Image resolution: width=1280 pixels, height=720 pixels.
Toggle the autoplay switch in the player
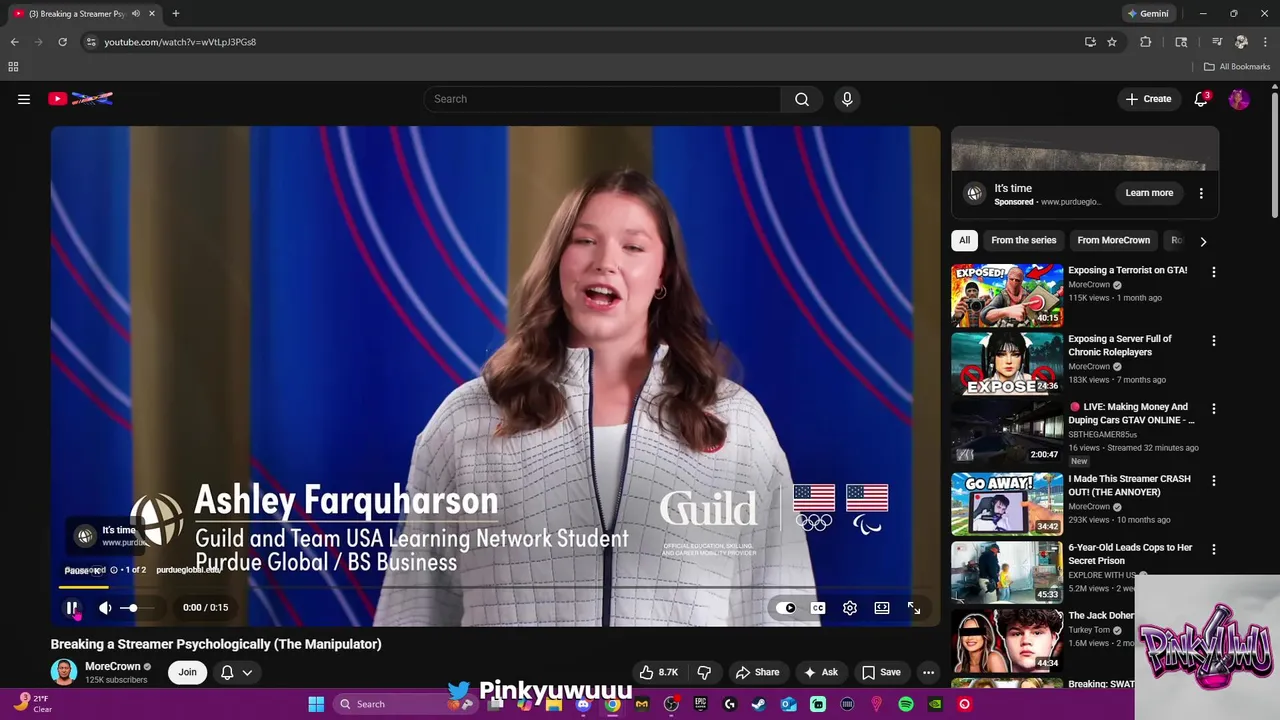tap(786, 608)
